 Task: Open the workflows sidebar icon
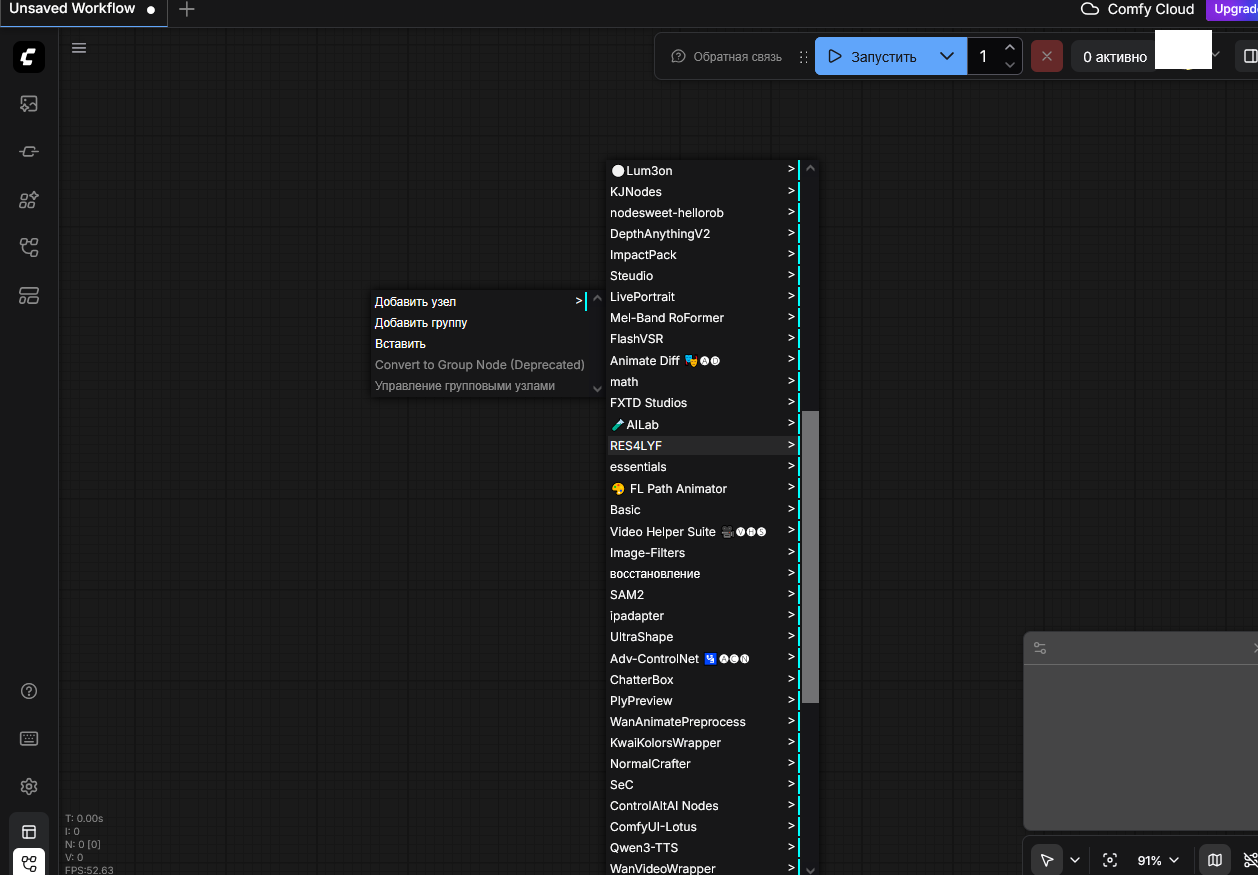[29, 247]
